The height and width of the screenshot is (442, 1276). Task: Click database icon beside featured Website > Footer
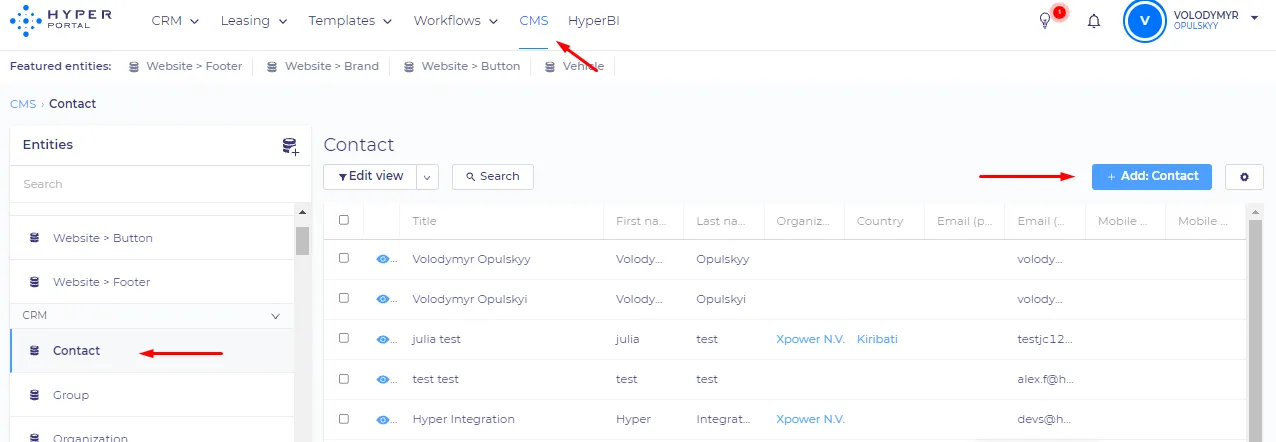[134, 66]
